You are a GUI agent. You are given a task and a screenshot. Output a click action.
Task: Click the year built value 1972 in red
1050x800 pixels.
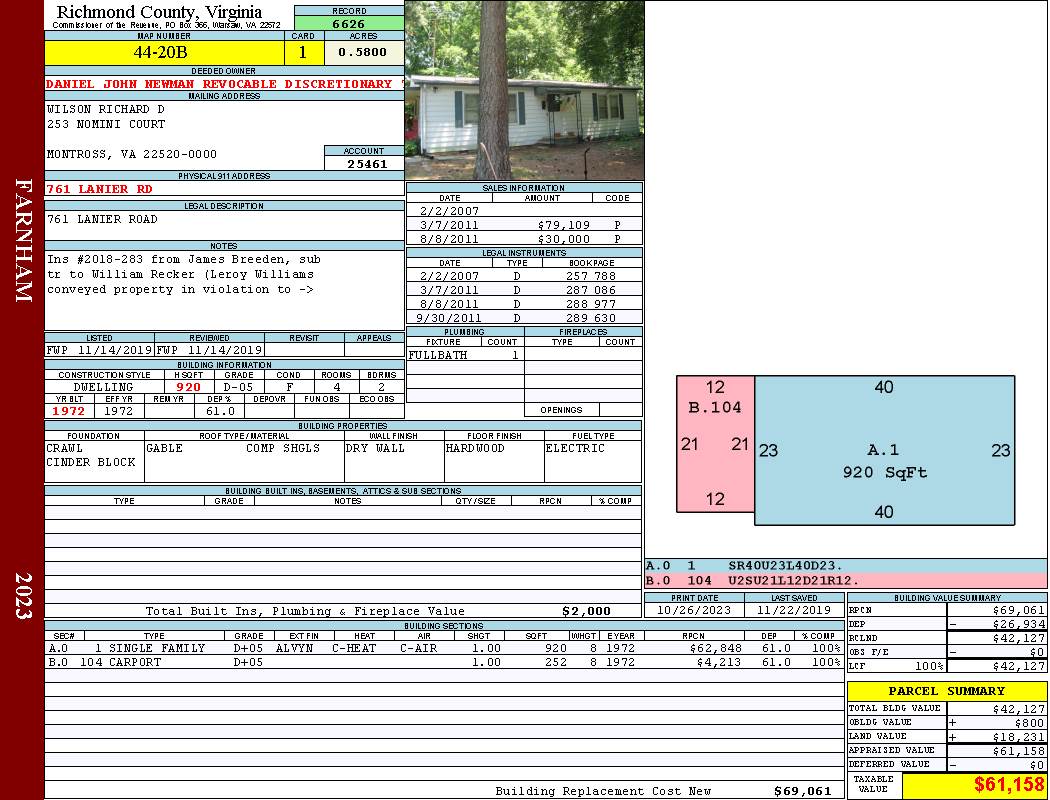[69, 411]
